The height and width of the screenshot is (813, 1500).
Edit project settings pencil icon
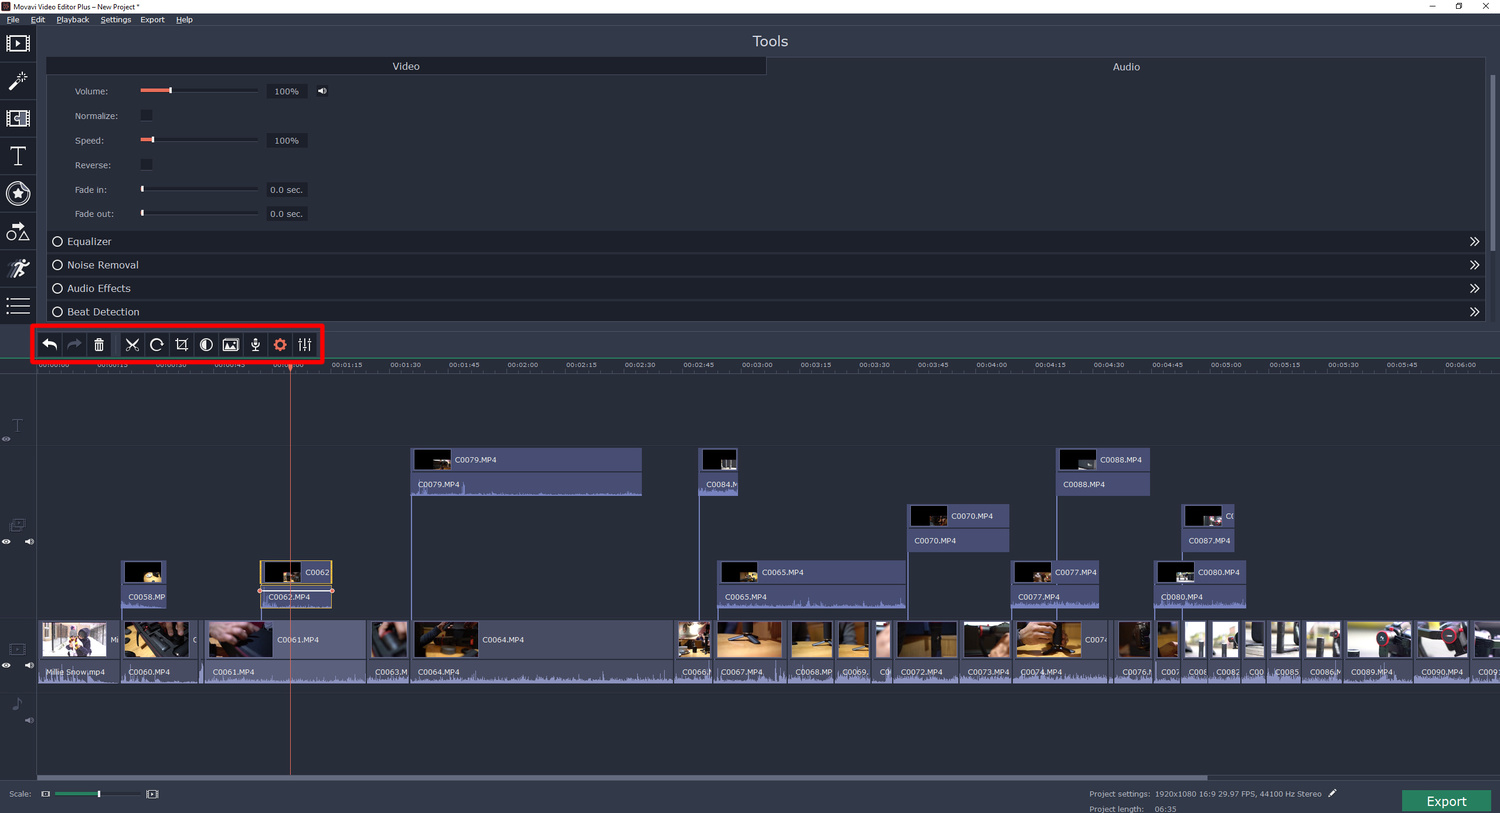tap(1332, 793)
